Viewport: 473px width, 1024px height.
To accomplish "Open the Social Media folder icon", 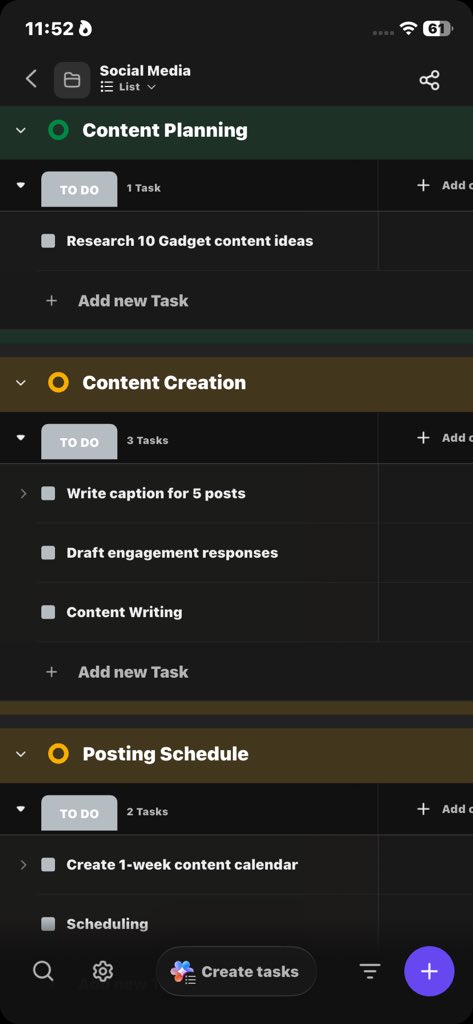I will click(x=72, y=80).
